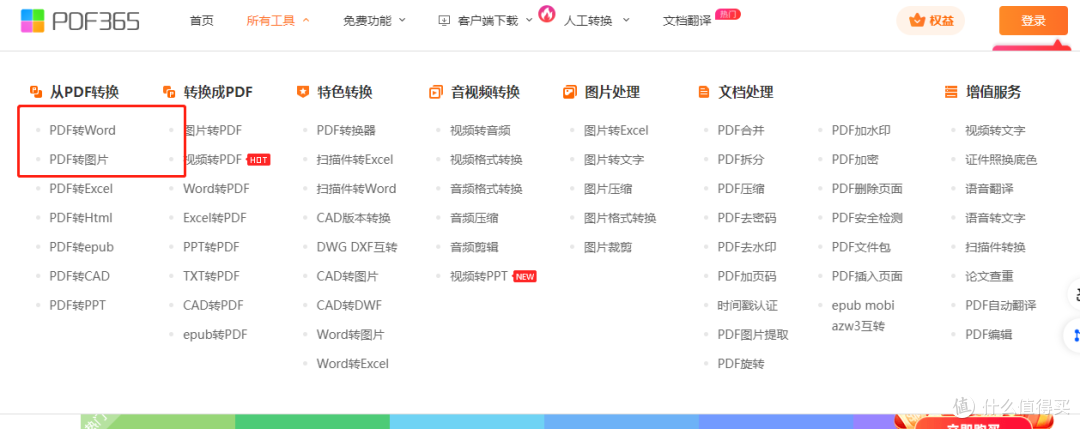Select 音频压缩
This screenshot has width=1080, height=429.
pos(475,218)
